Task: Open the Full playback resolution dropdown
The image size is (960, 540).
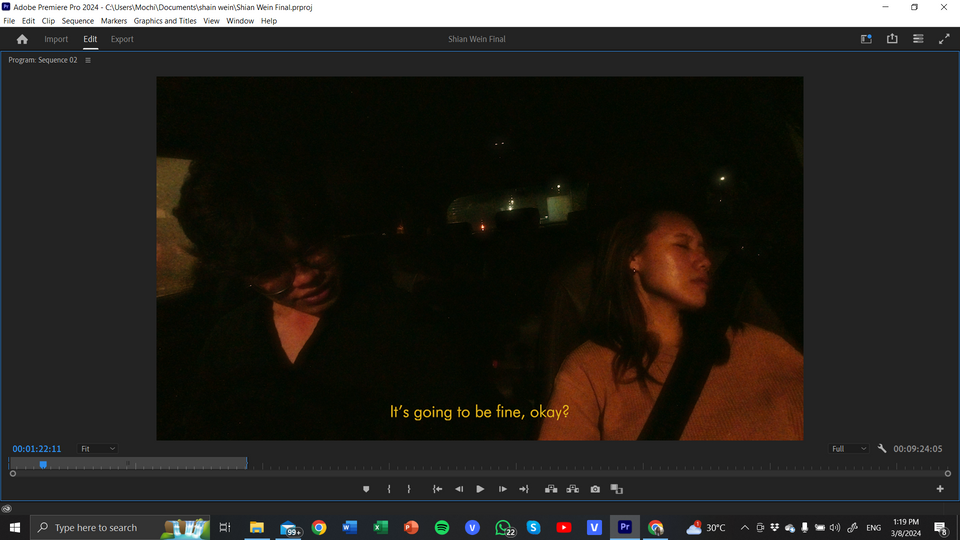Action: point(848,449)
